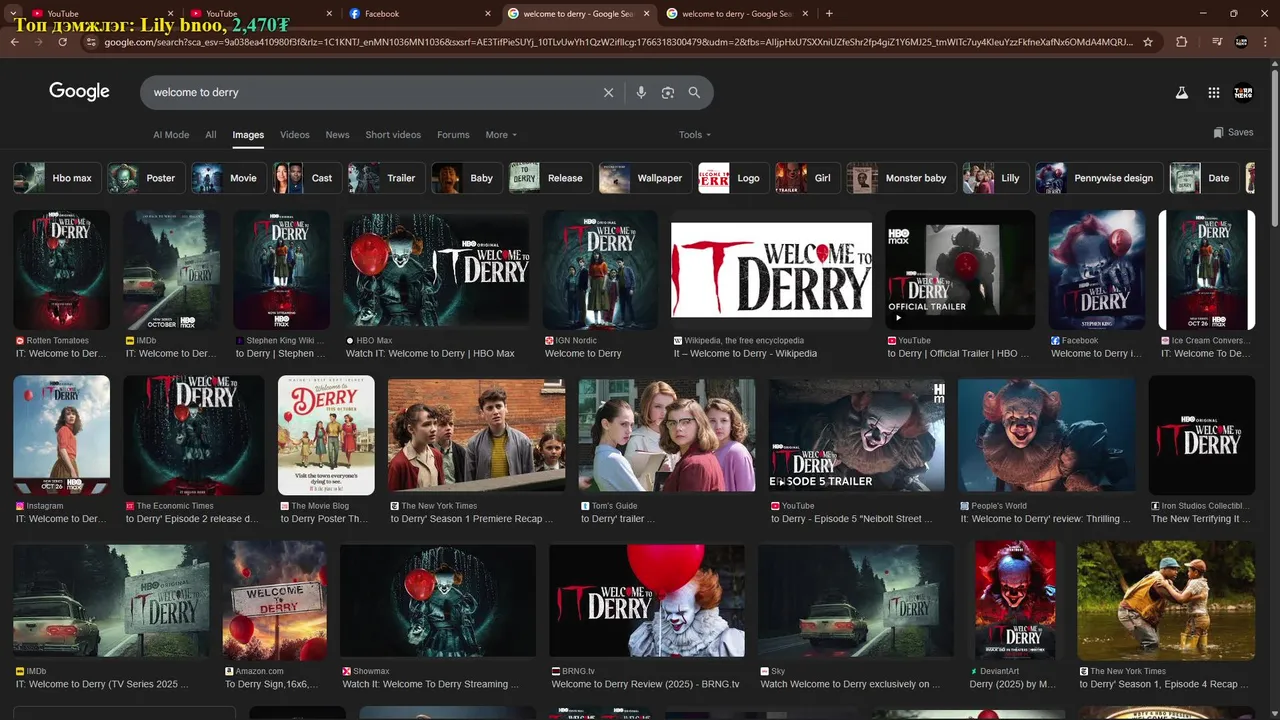This screenshot has width=1280, height=720.
Task: Open the BRNG.tv red balloon image
Action: 646,600
